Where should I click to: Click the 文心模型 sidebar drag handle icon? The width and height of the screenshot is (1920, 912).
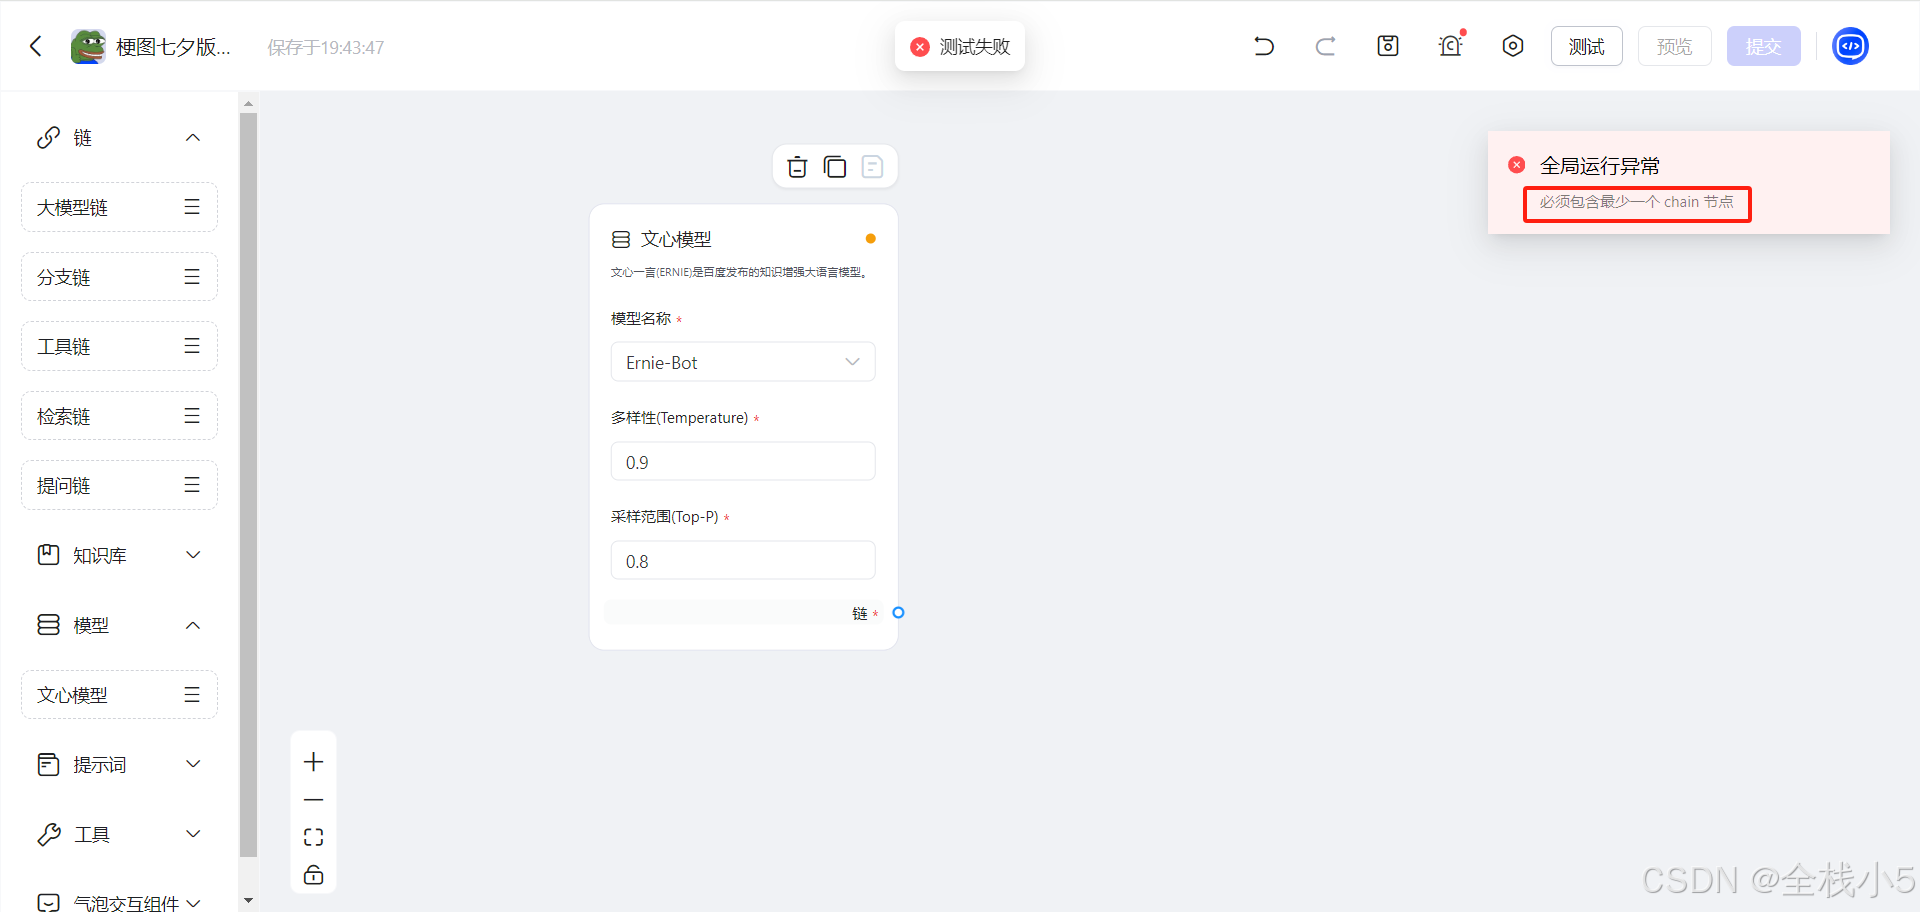[x=192, y=694]
